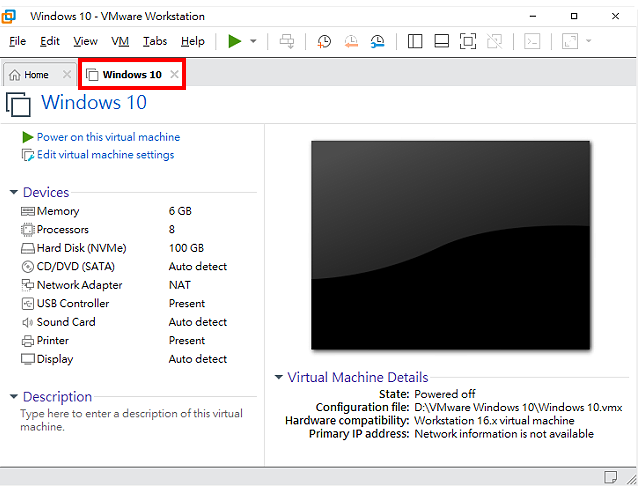This screenshot has height=488, width=642.
Task: Click the Network Adapter icon
Action: [x=27, y=285]
